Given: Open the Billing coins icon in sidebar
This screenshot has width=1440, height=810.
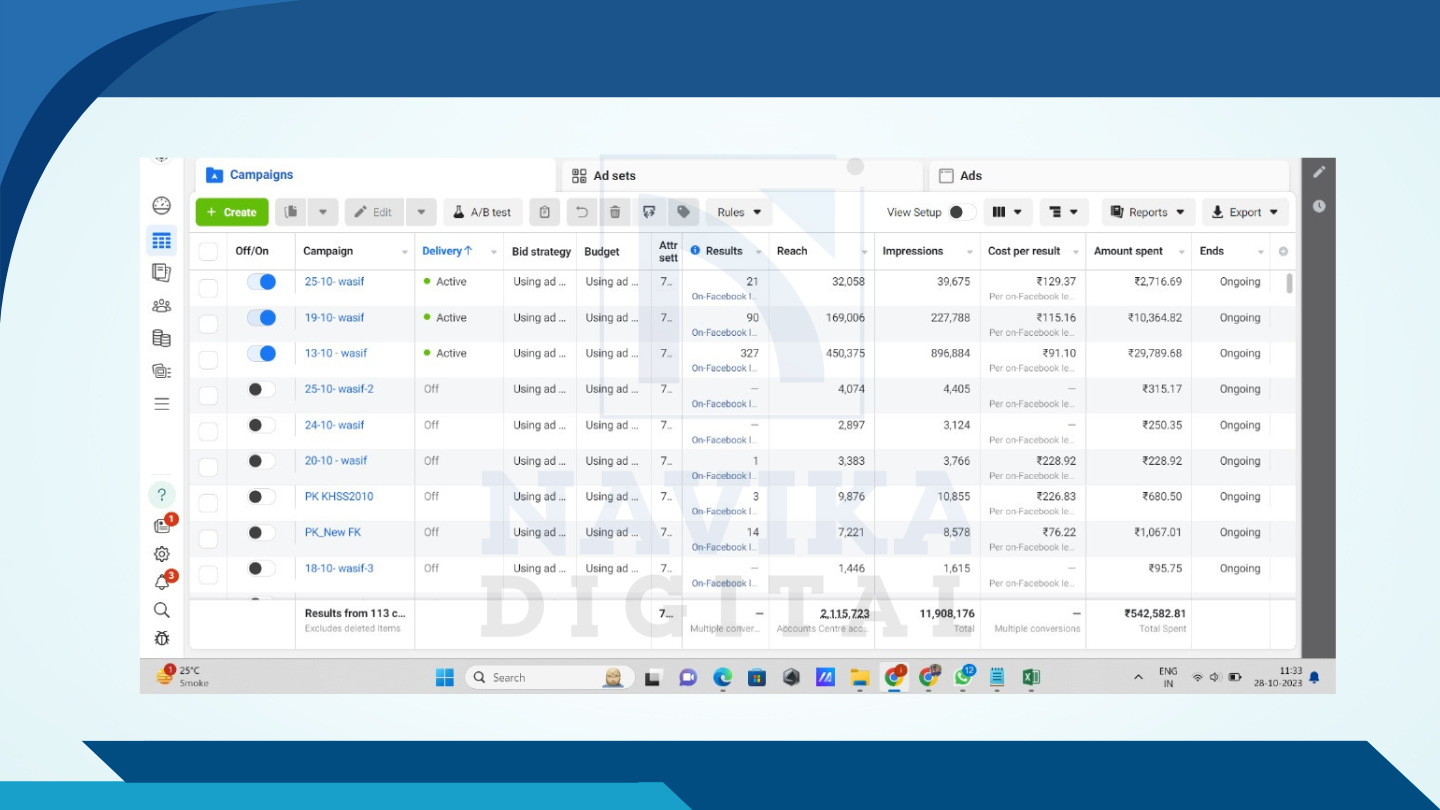Looking at the screenshot, I should pos(161,339).
